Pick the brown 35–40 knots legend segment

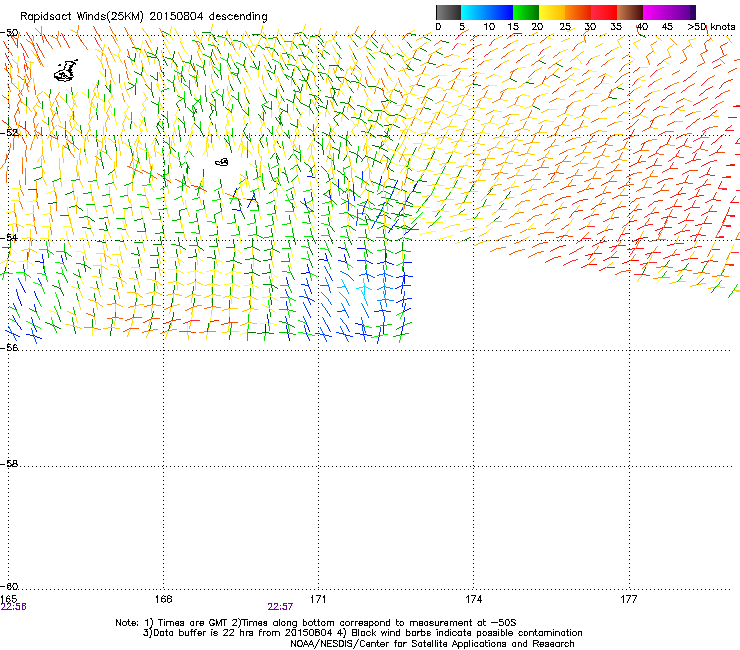point(630,12)
